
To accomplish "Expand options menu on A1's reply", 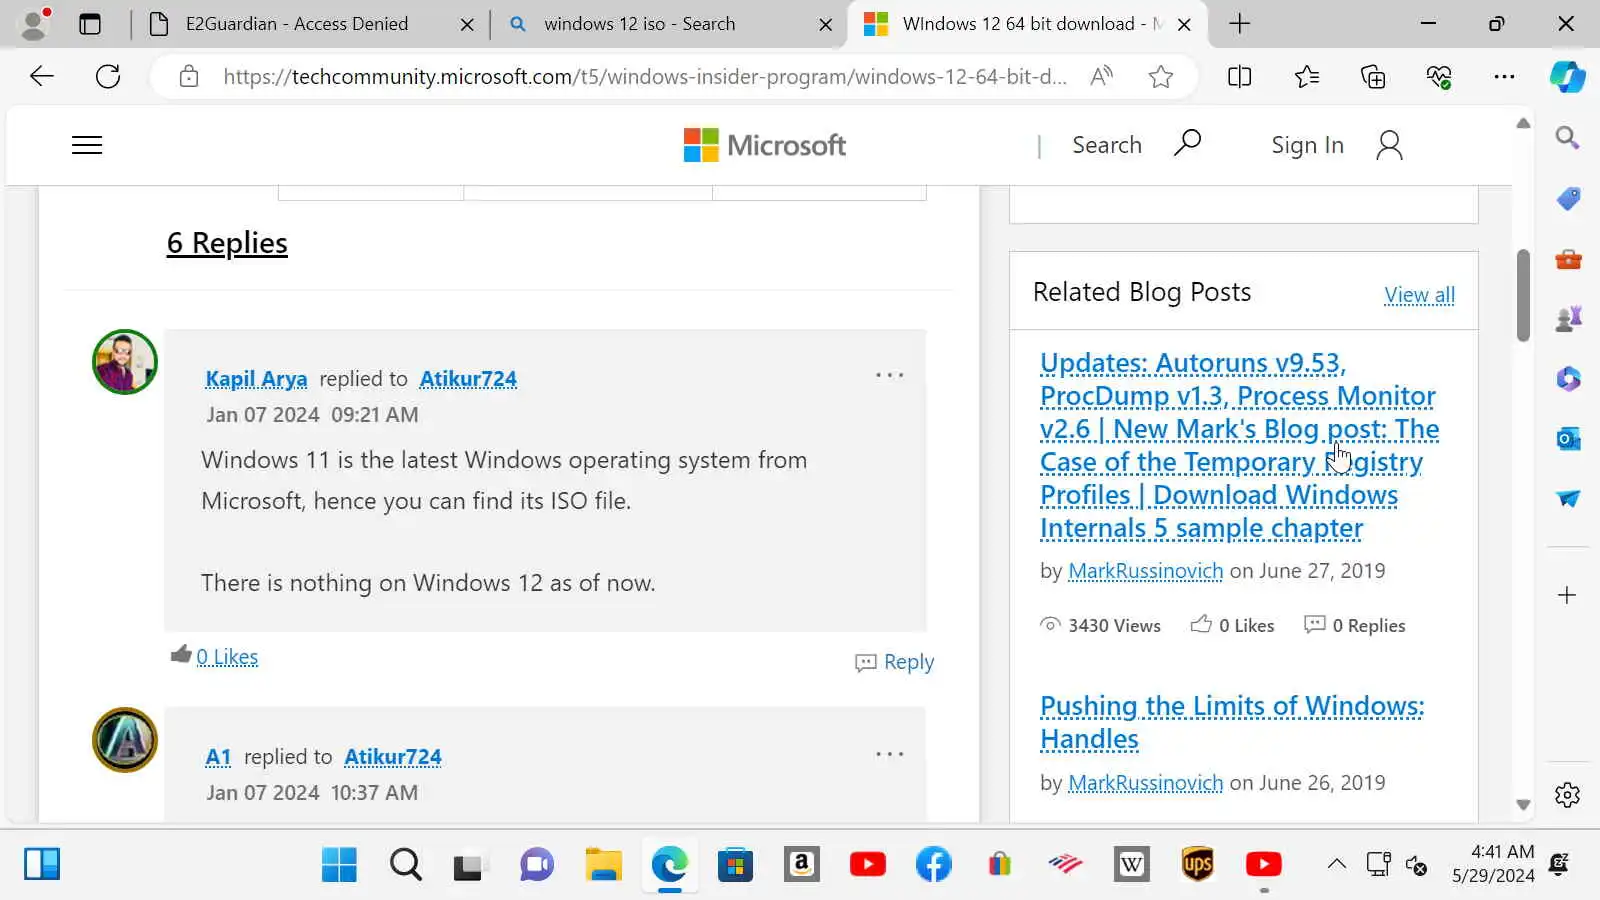I will [x=889, y=754].
